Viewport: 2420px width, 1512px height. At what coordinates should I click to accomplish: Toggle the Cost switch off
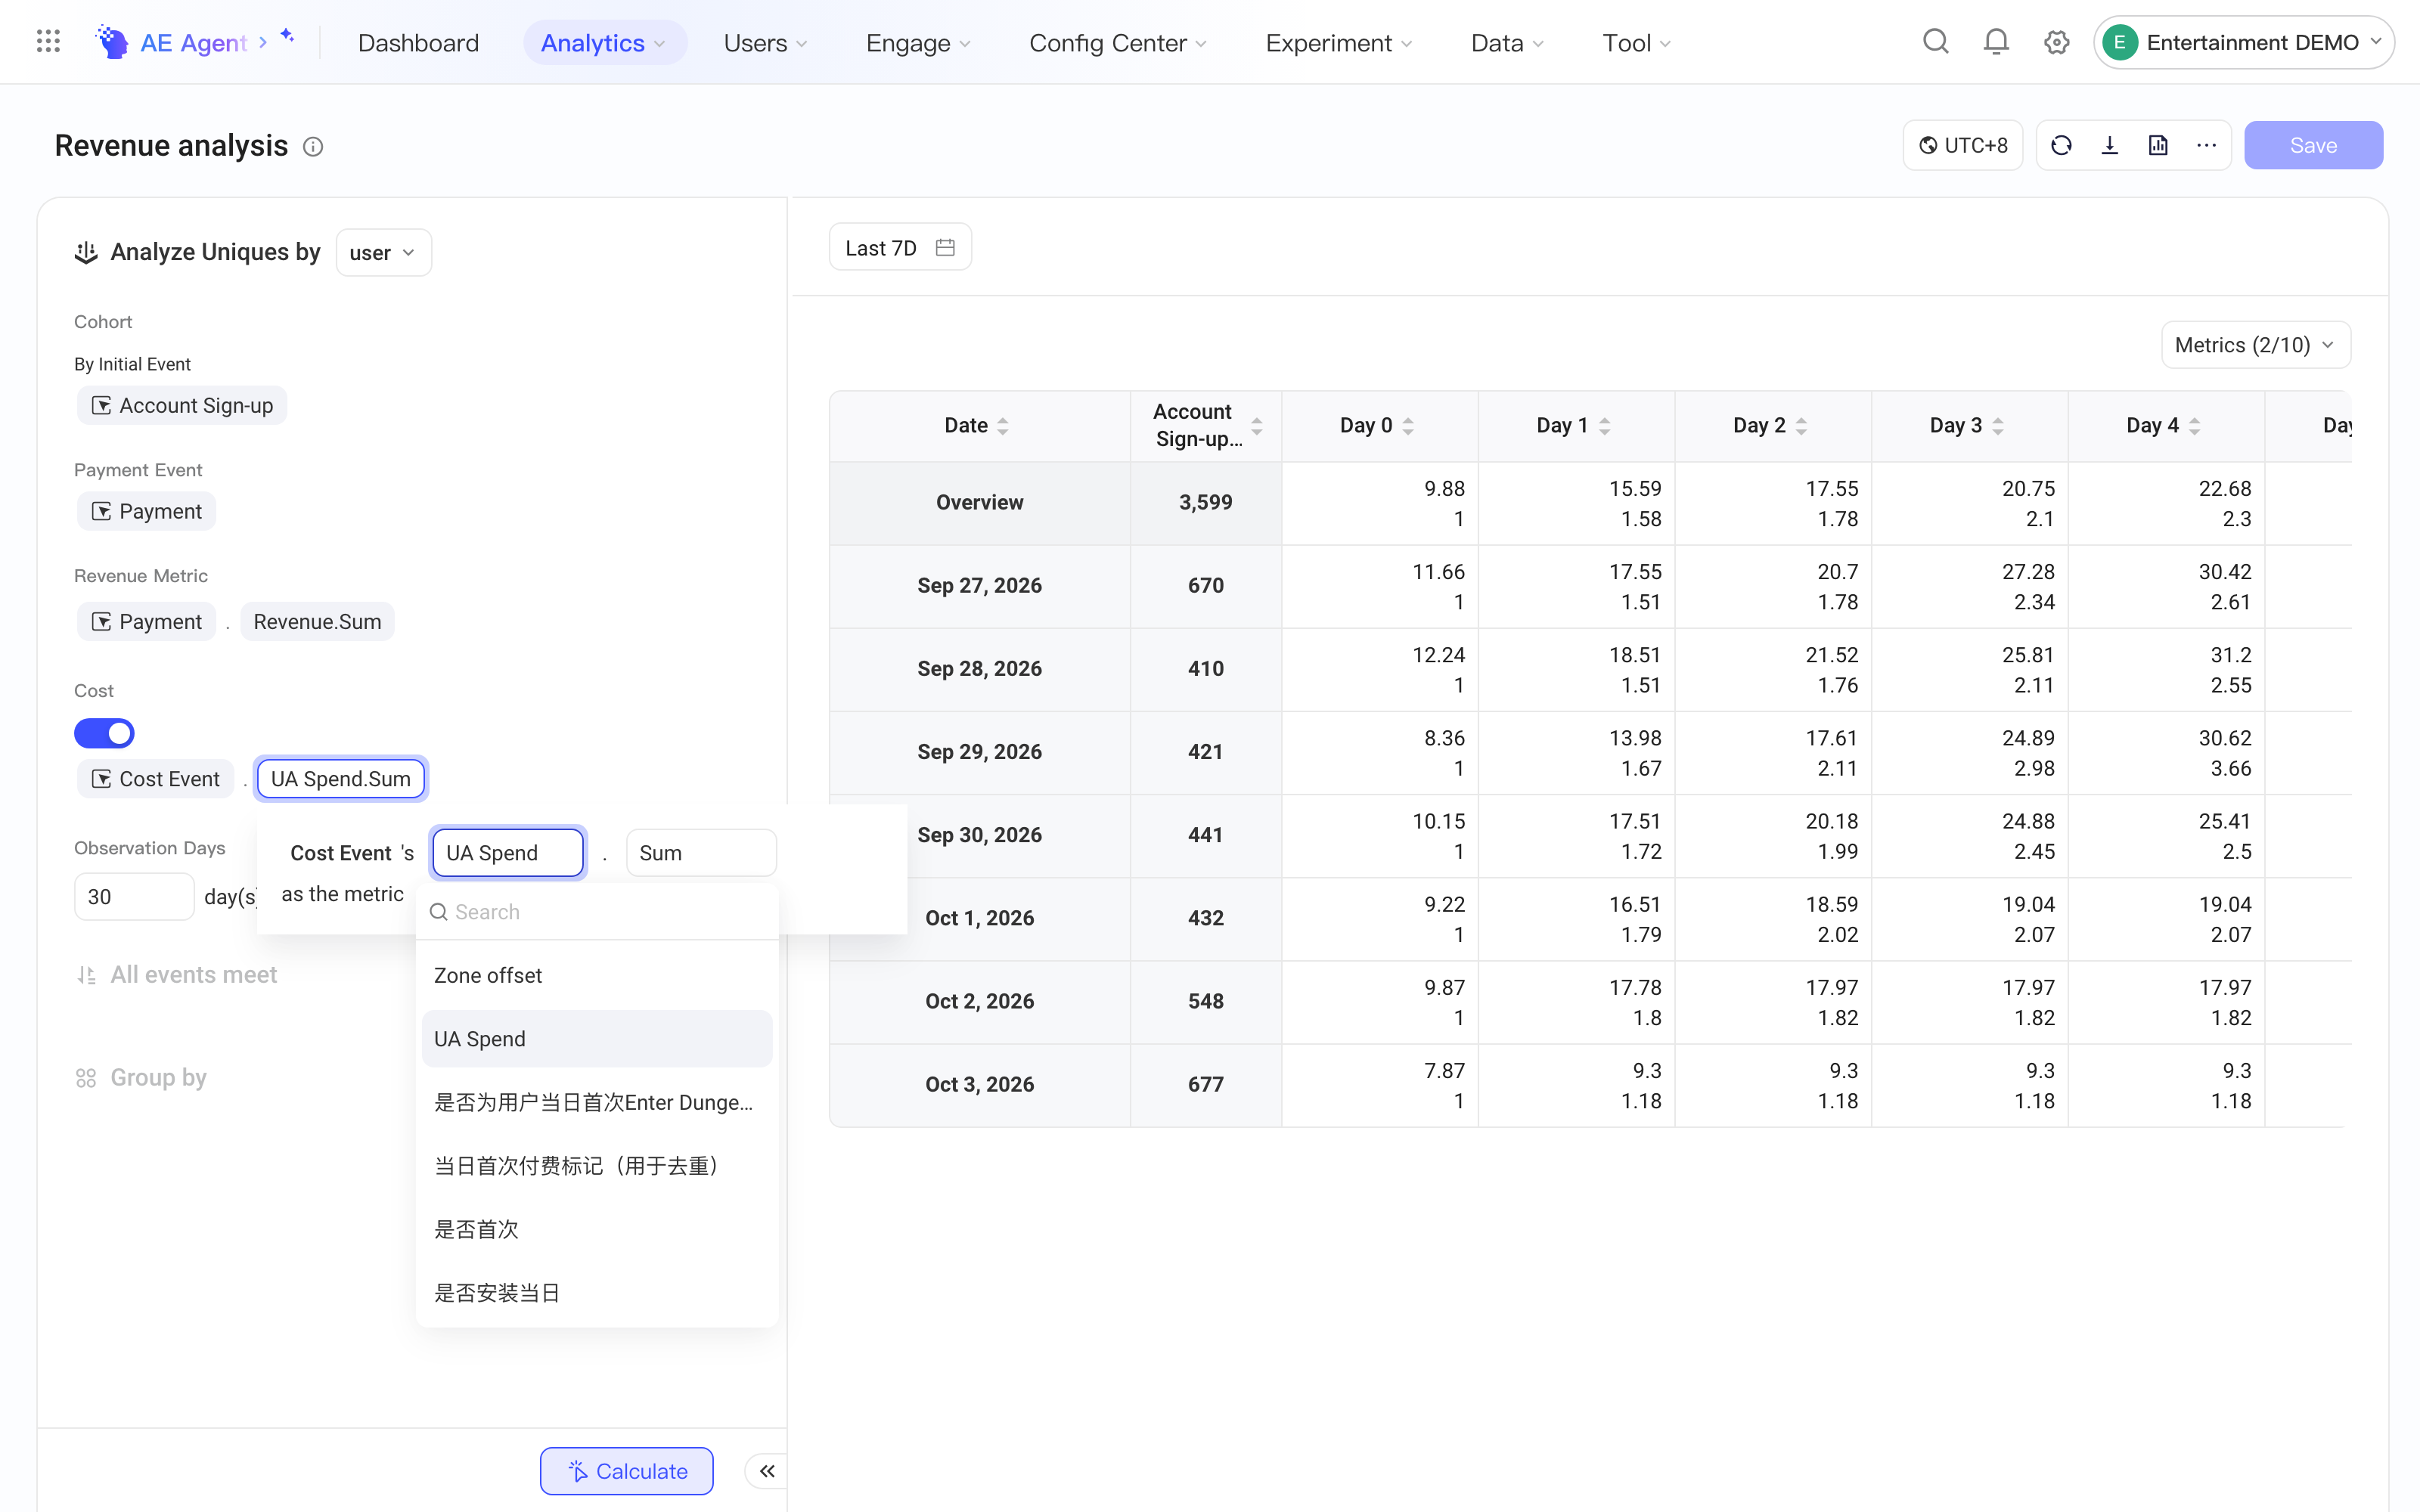point(104,733)
